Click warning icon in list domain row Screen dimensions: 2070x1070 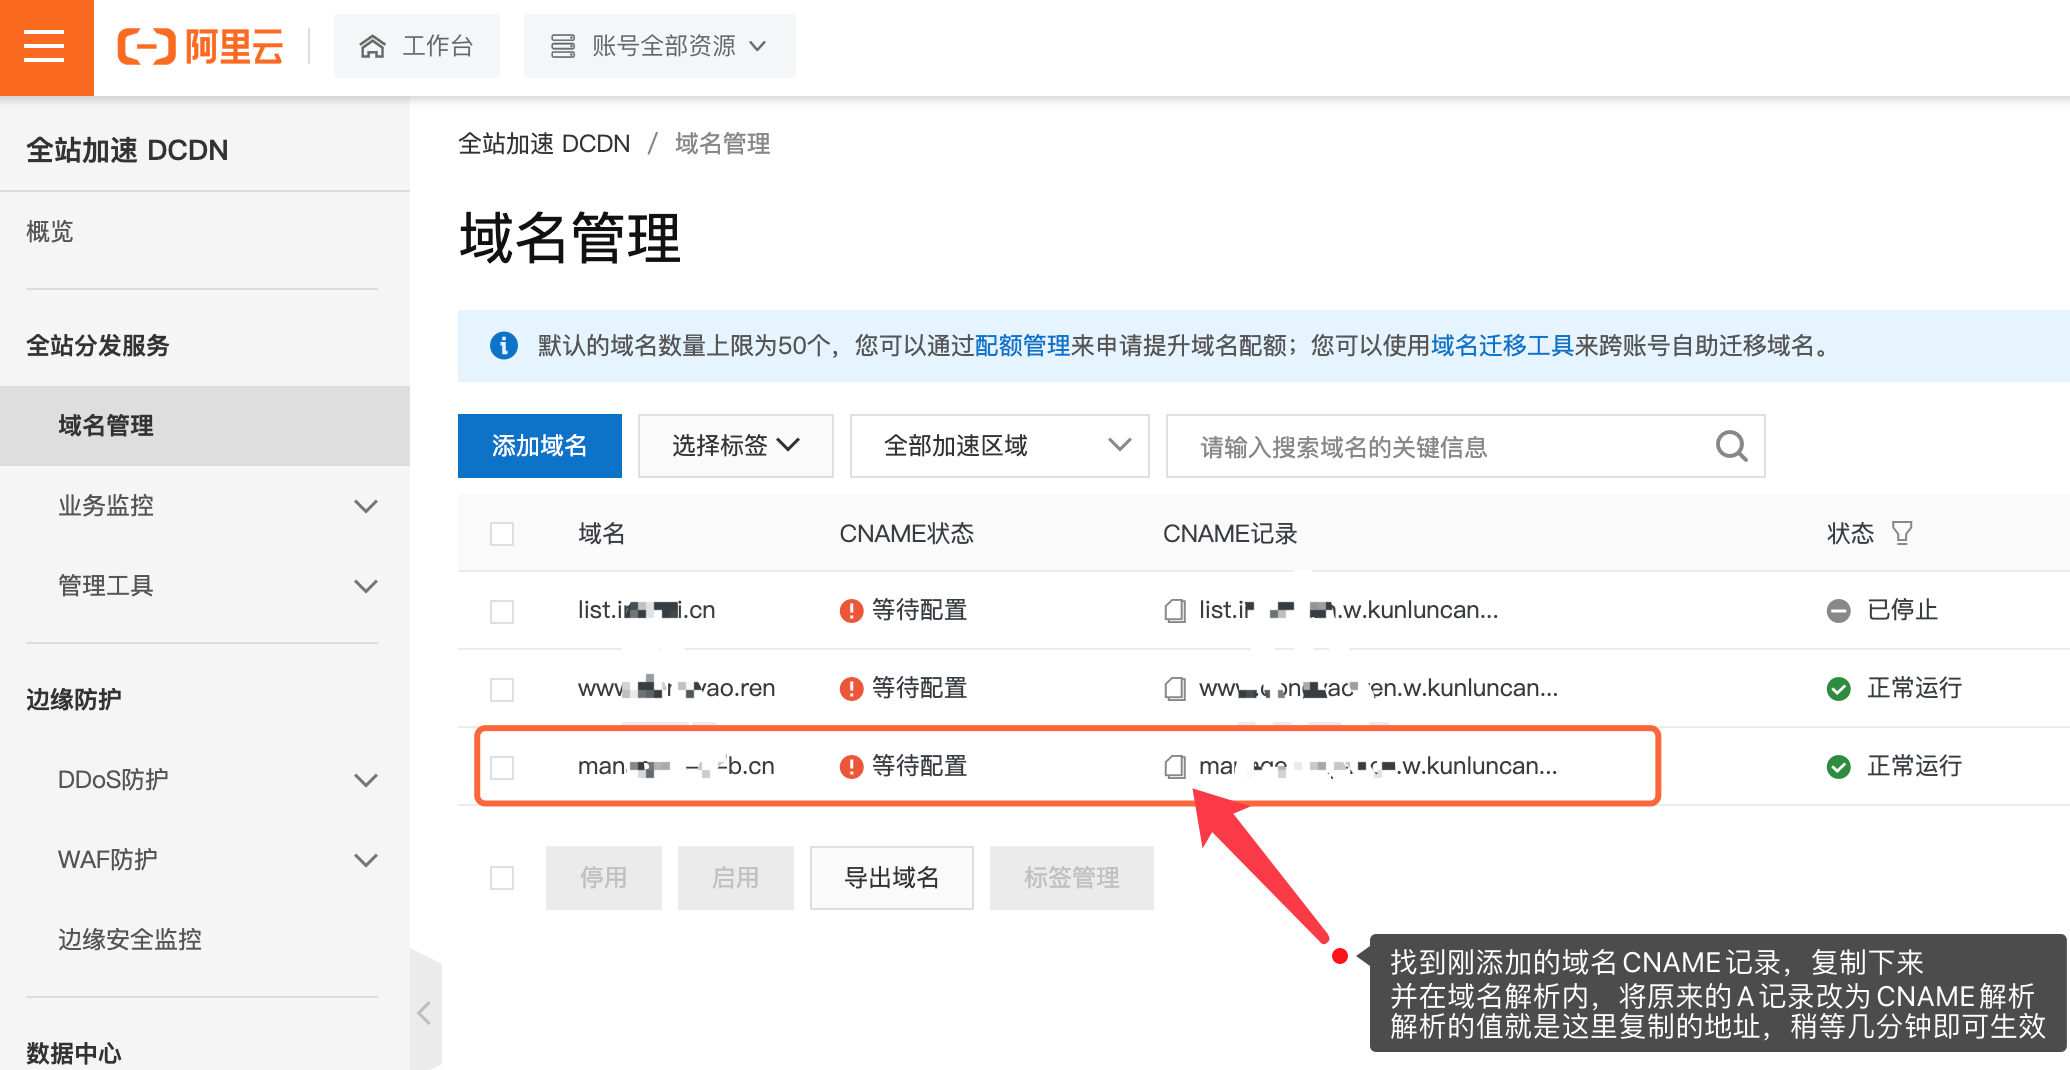[x=851, y=610]
